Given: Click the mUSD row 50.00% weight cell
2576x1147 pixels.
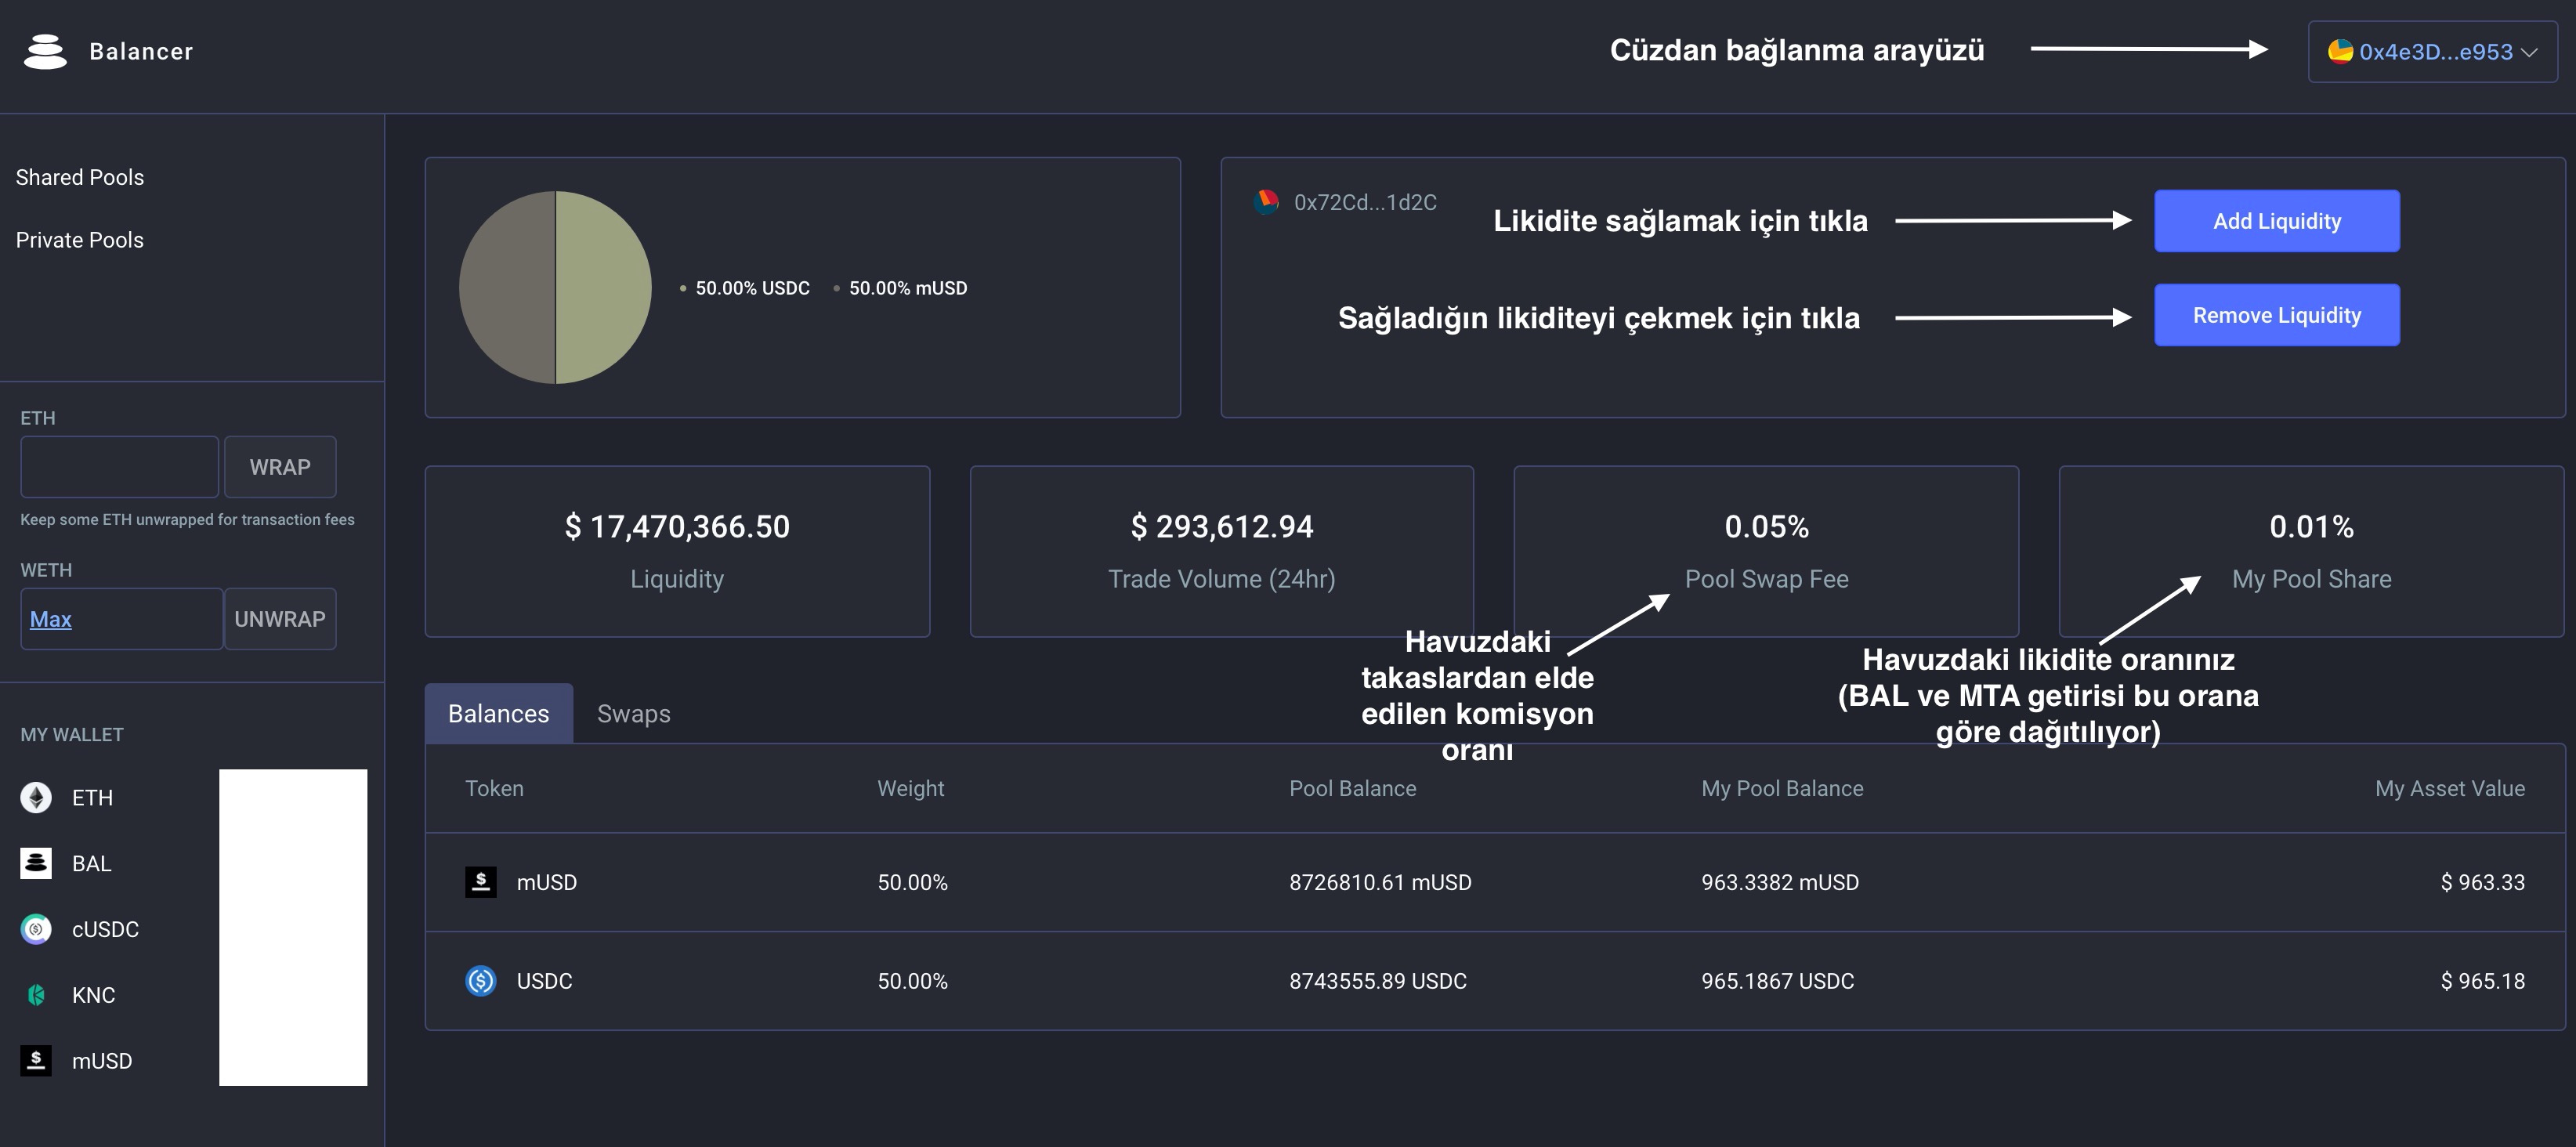Looking at the screenshot, I should point(913,882).
